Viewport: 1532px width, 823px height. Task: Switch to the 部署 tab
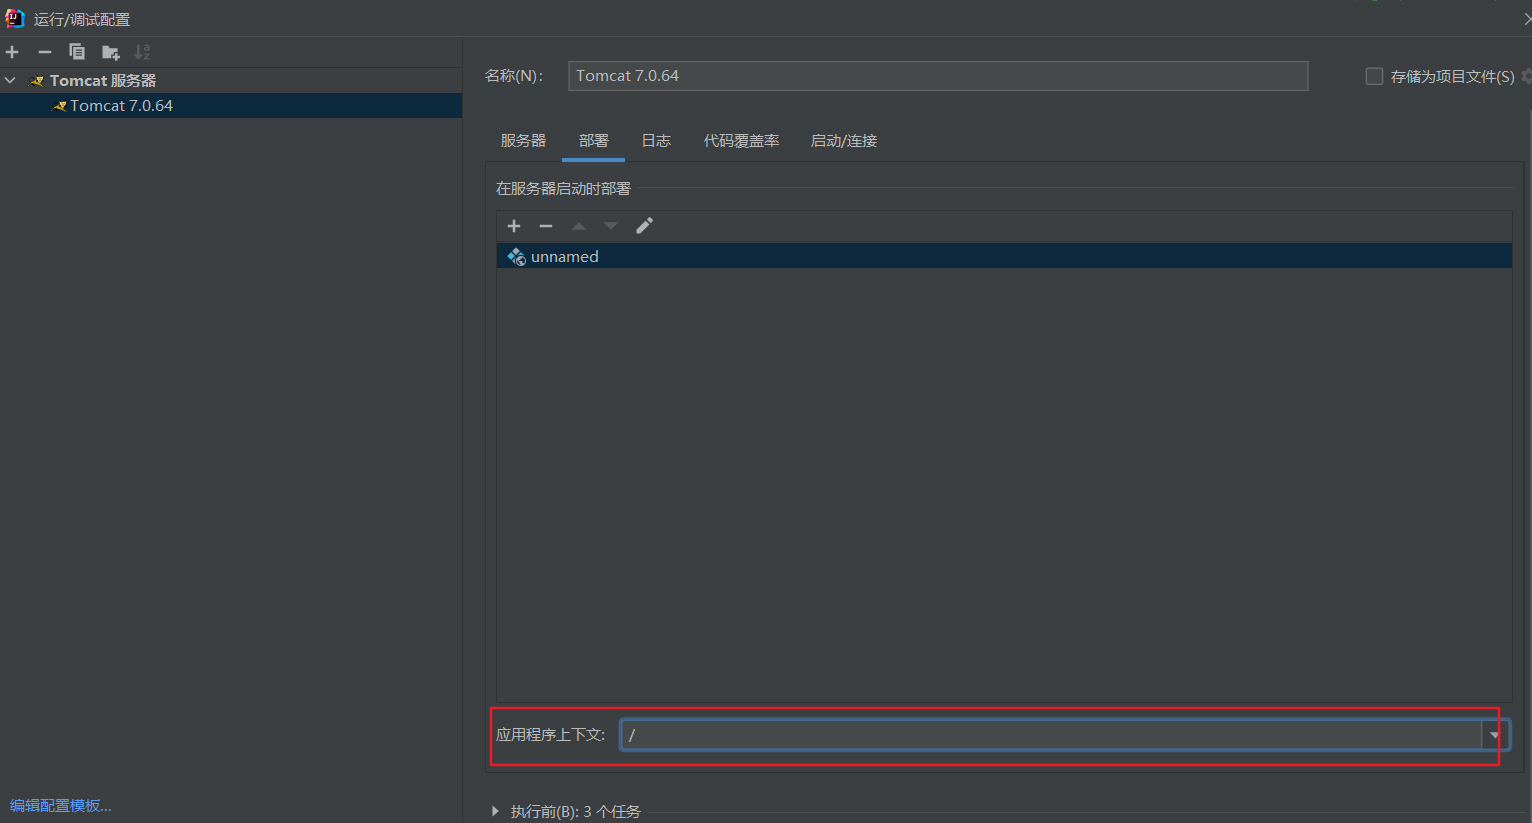point(593,141)
